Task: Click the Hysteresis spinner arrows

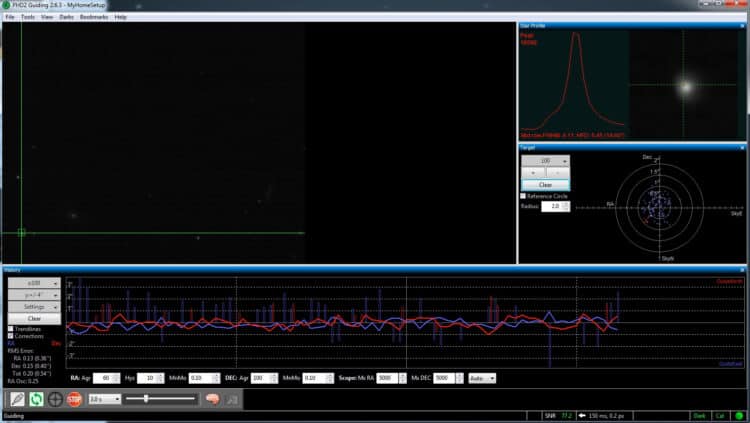Action: tap(161, 378)
